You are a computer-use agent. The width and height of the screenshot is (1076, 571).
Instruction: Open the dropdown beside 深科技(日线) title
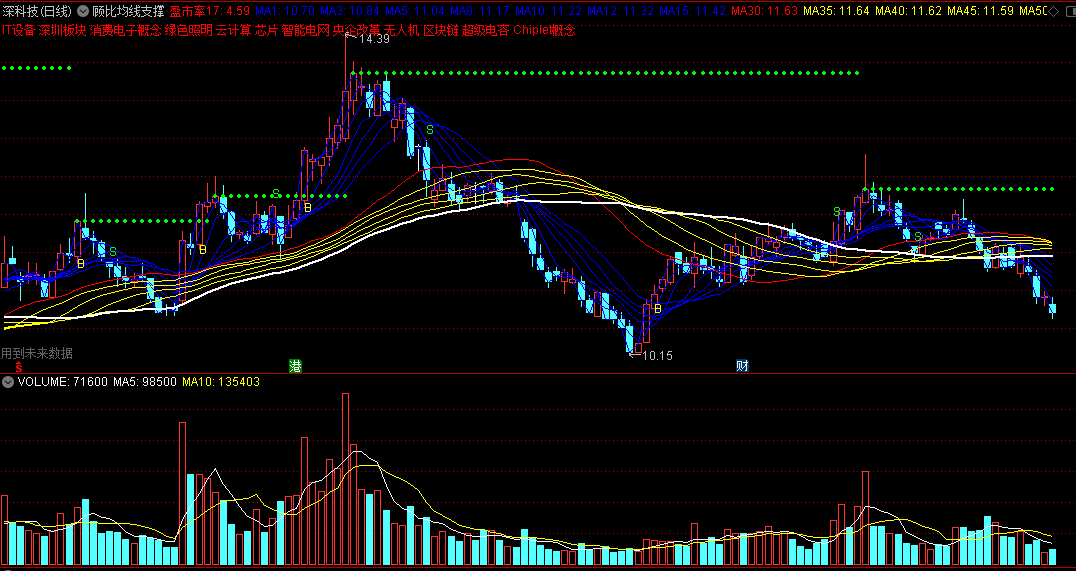tap(83, 11)
